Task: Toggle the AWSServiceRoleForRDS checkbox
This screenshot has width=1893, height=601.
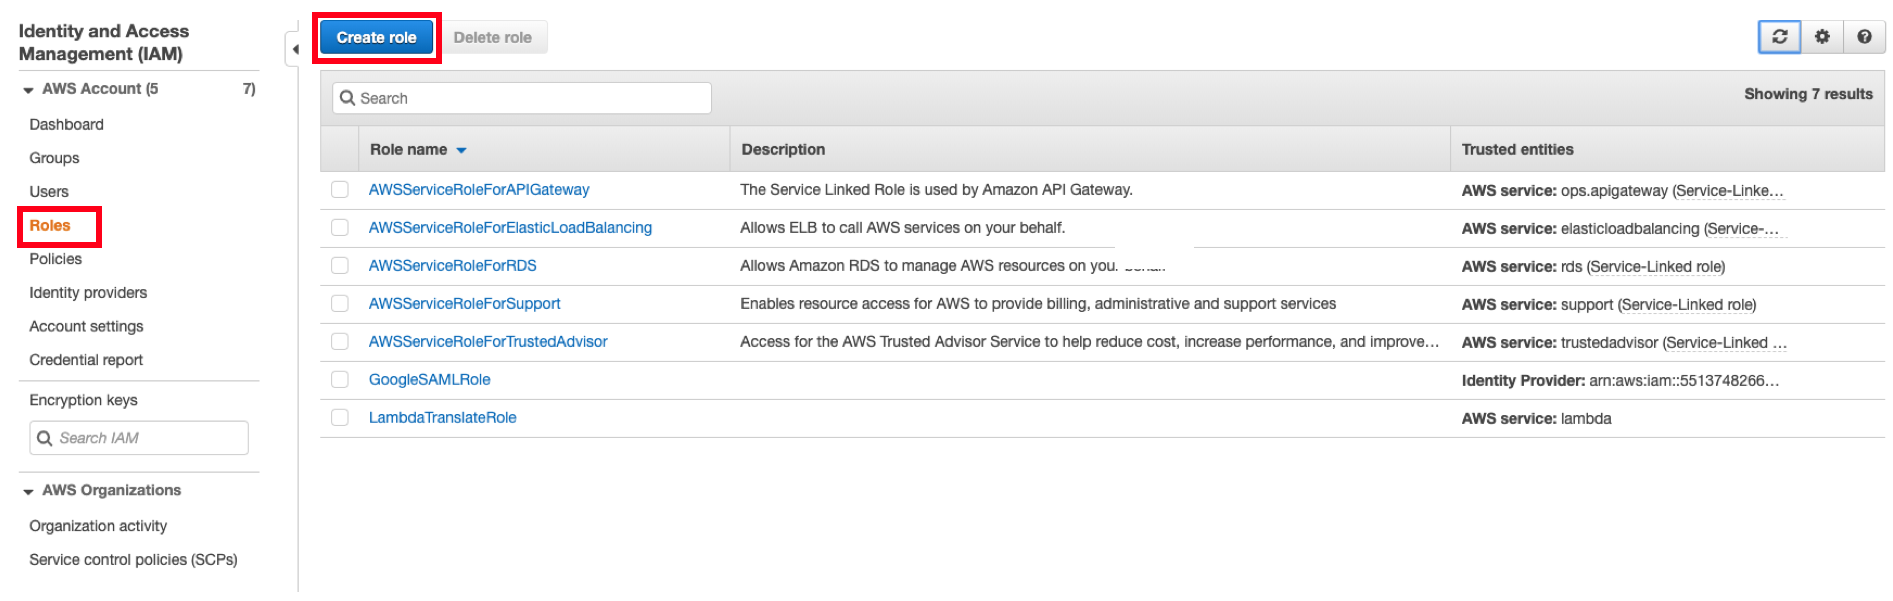Action: 340,266
